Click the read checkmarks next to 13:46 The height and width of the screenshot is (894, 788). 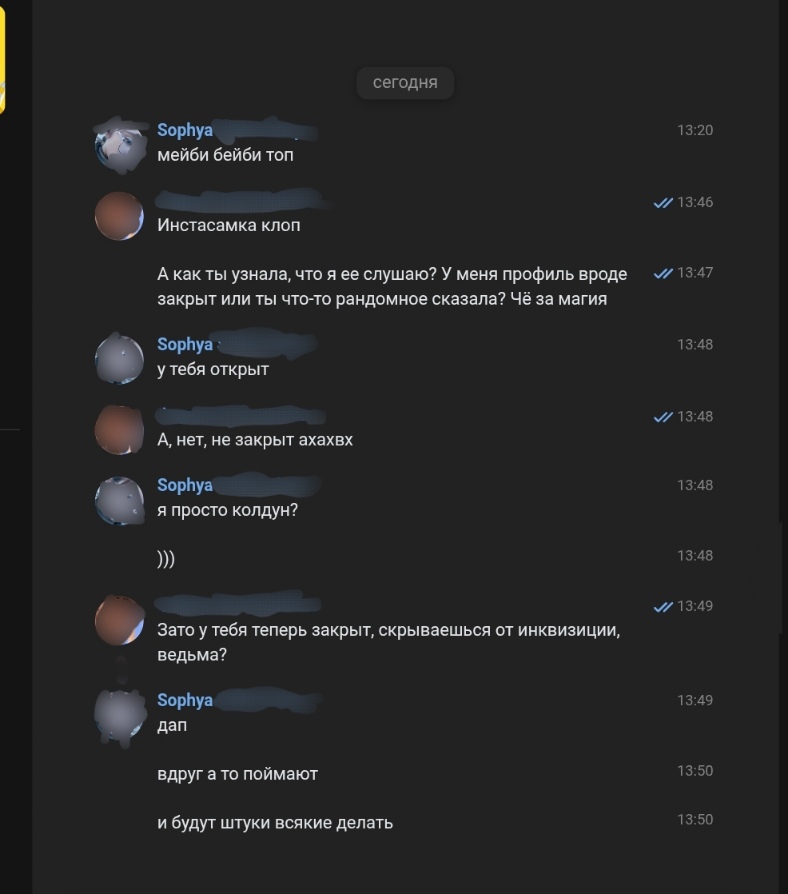(662, 202)
